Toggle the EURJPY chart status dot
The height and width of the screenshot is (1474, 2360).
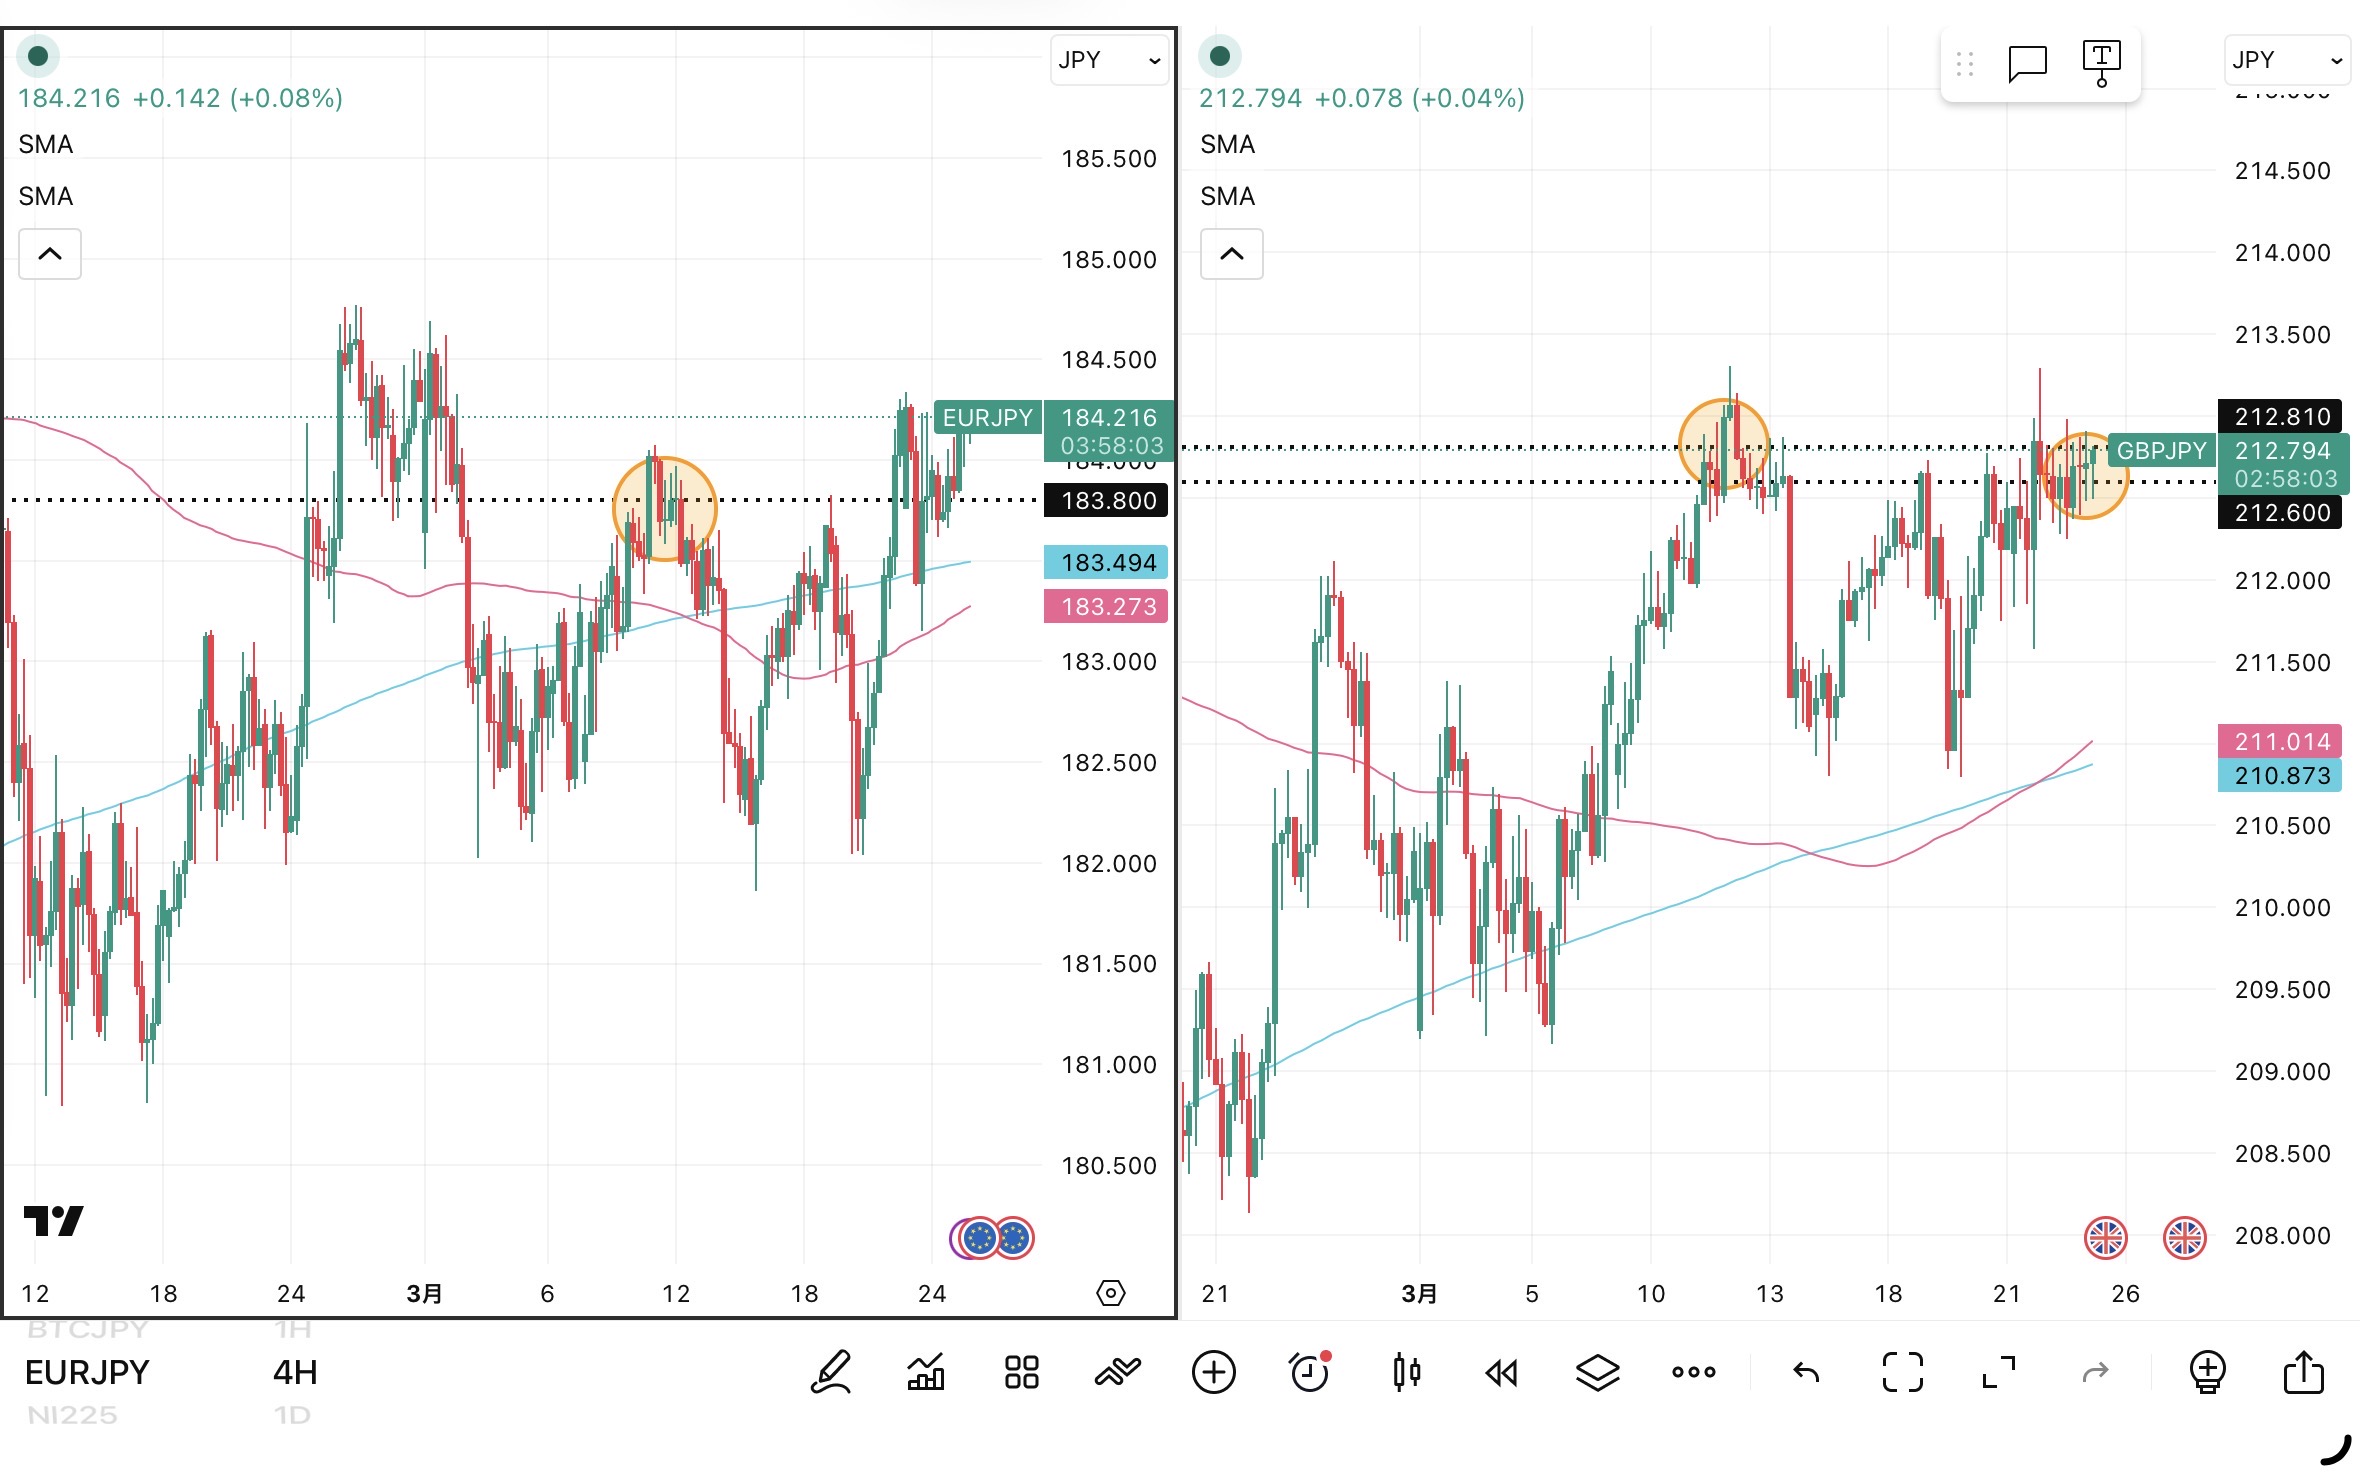38,56
